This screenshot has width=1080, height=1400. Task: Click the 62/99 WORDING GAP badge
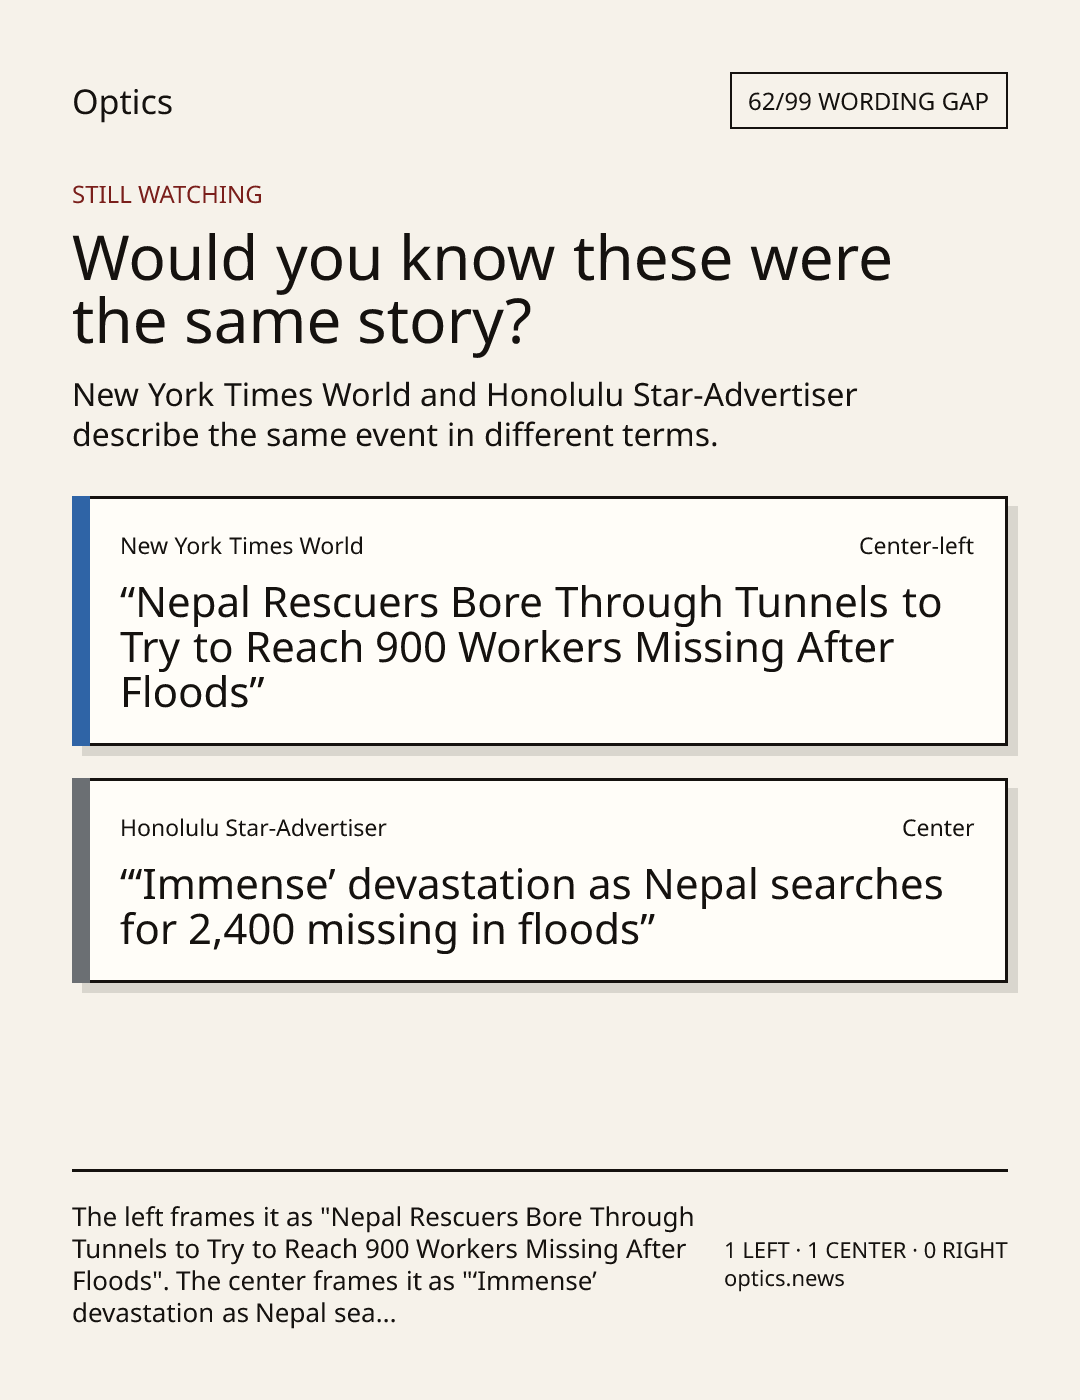point(868,101)
